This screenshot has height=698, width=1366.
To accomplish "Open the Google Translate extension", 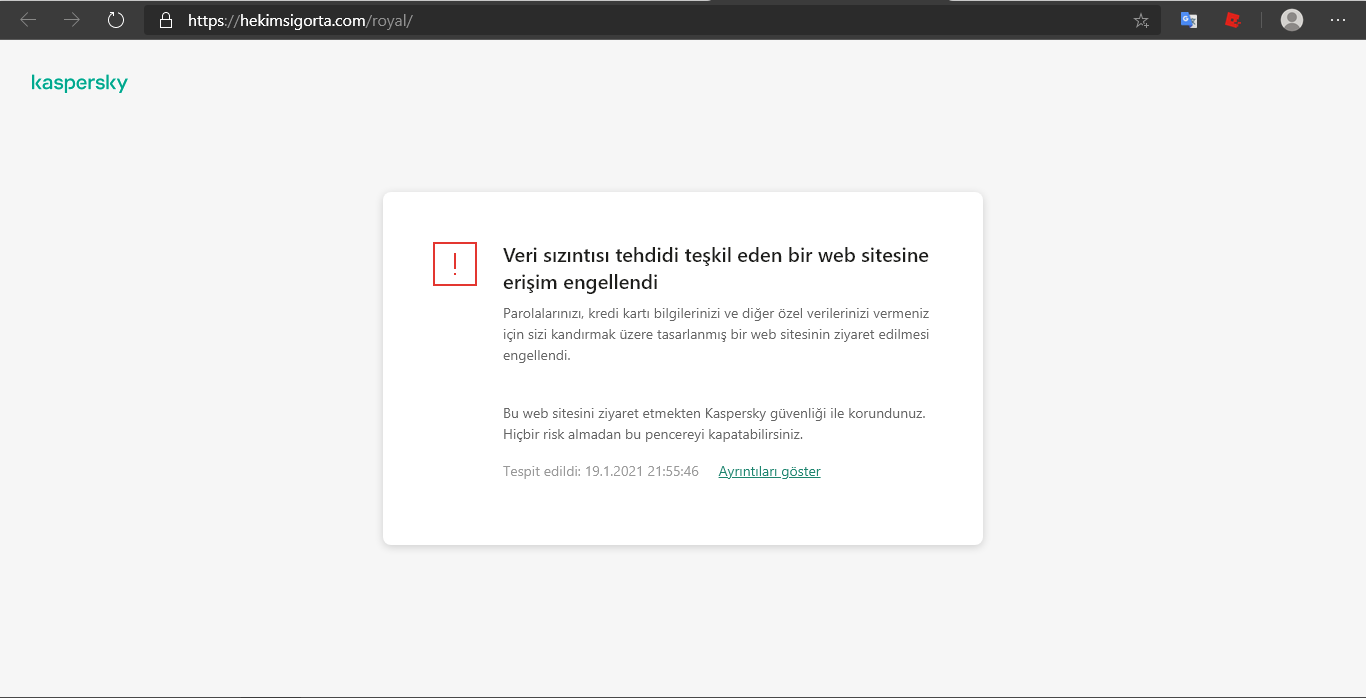I will [1189, 20].
